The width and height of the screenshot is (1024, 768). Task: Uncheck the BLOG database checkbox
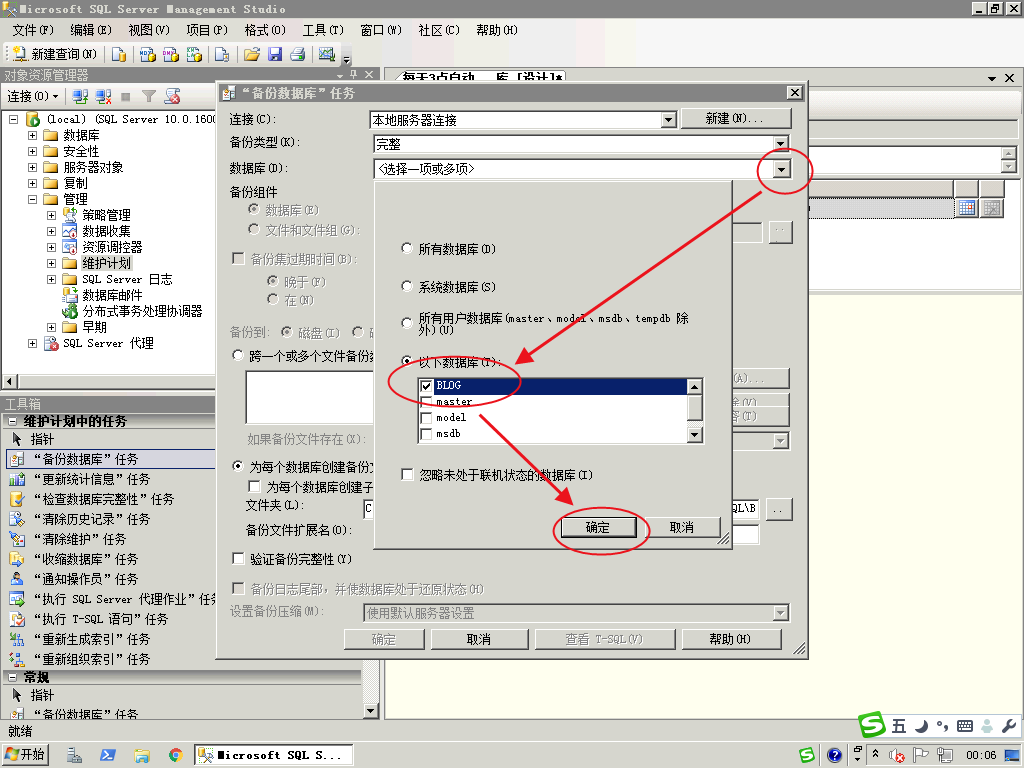(426, 386)
